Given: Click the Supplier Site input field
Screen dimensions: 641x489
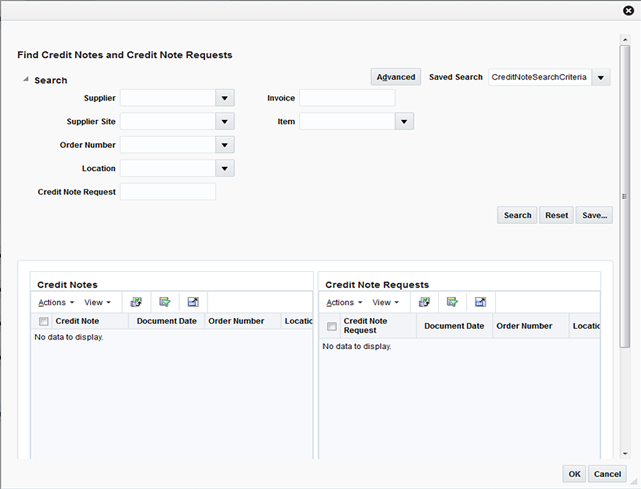Looking at the screenshot, I should [x=168, y=121].
